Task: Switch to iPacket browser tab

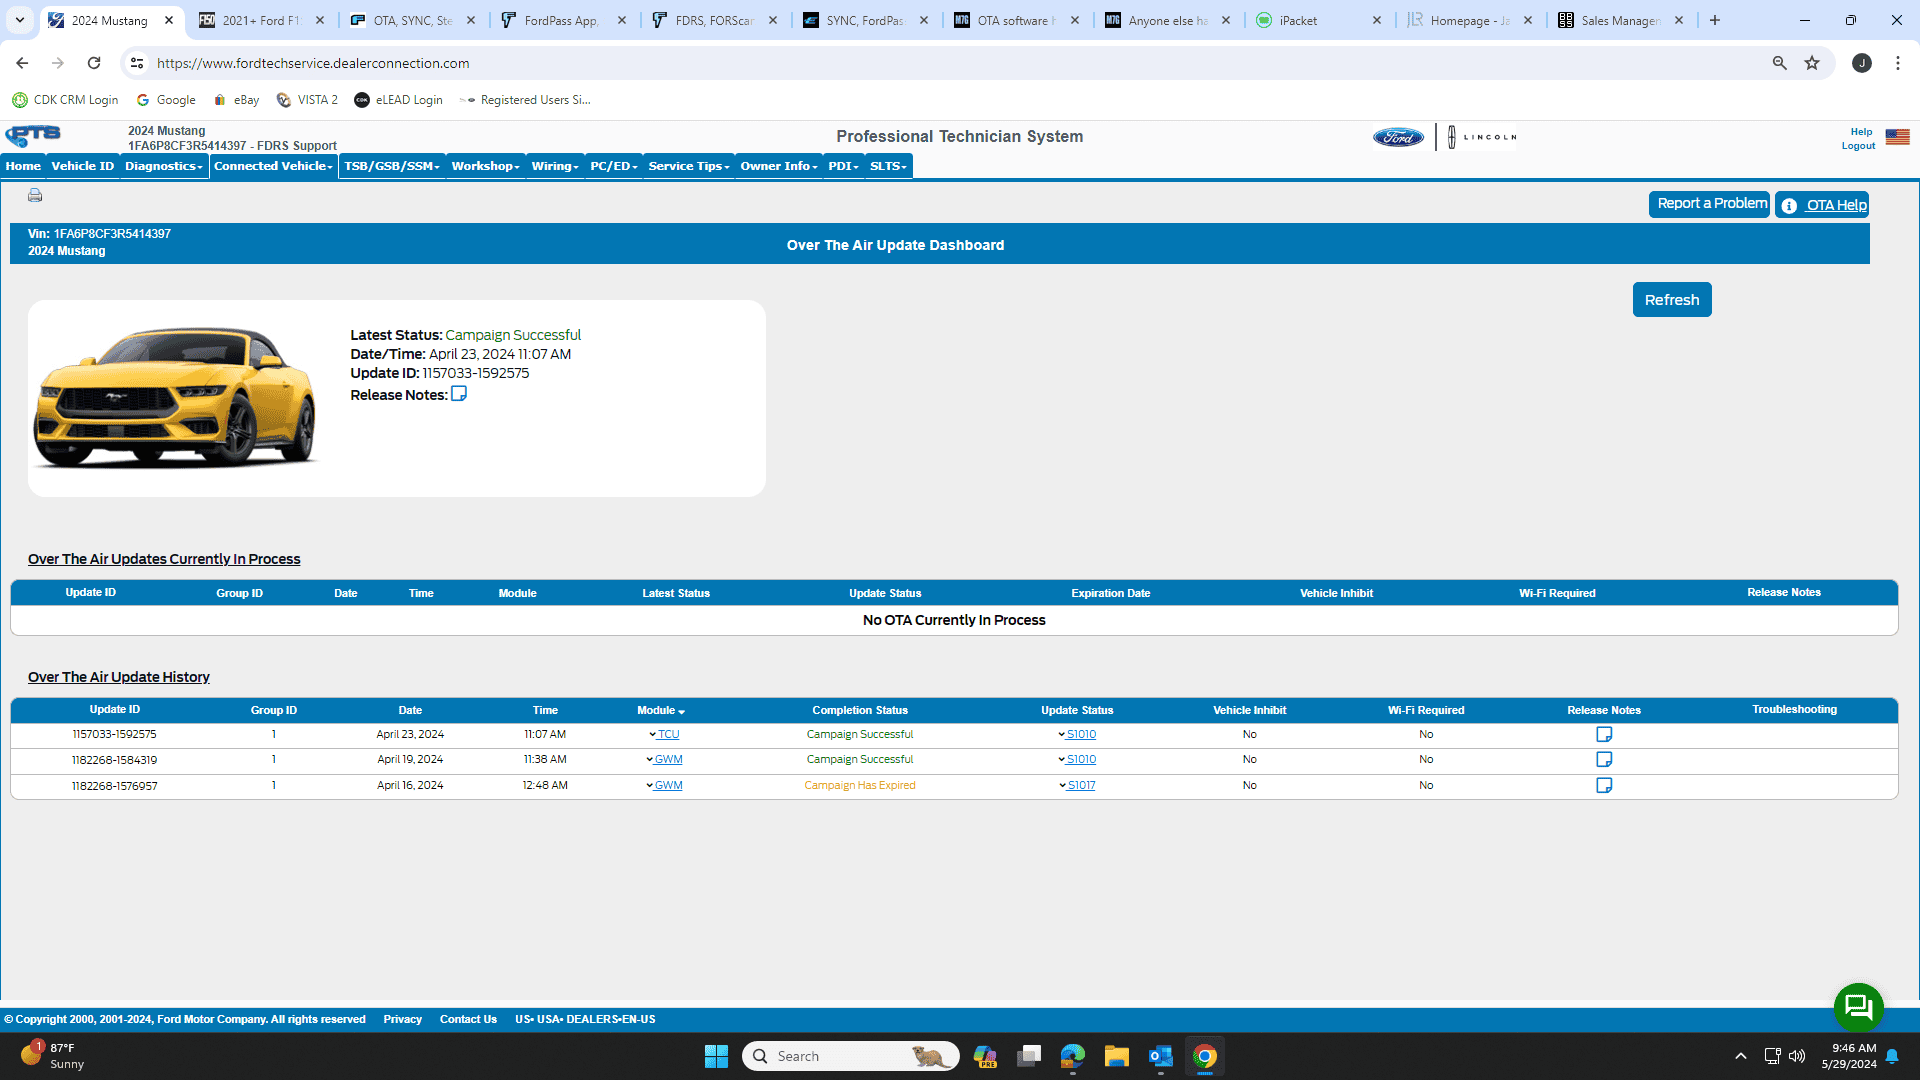Action: (1319, 20)
